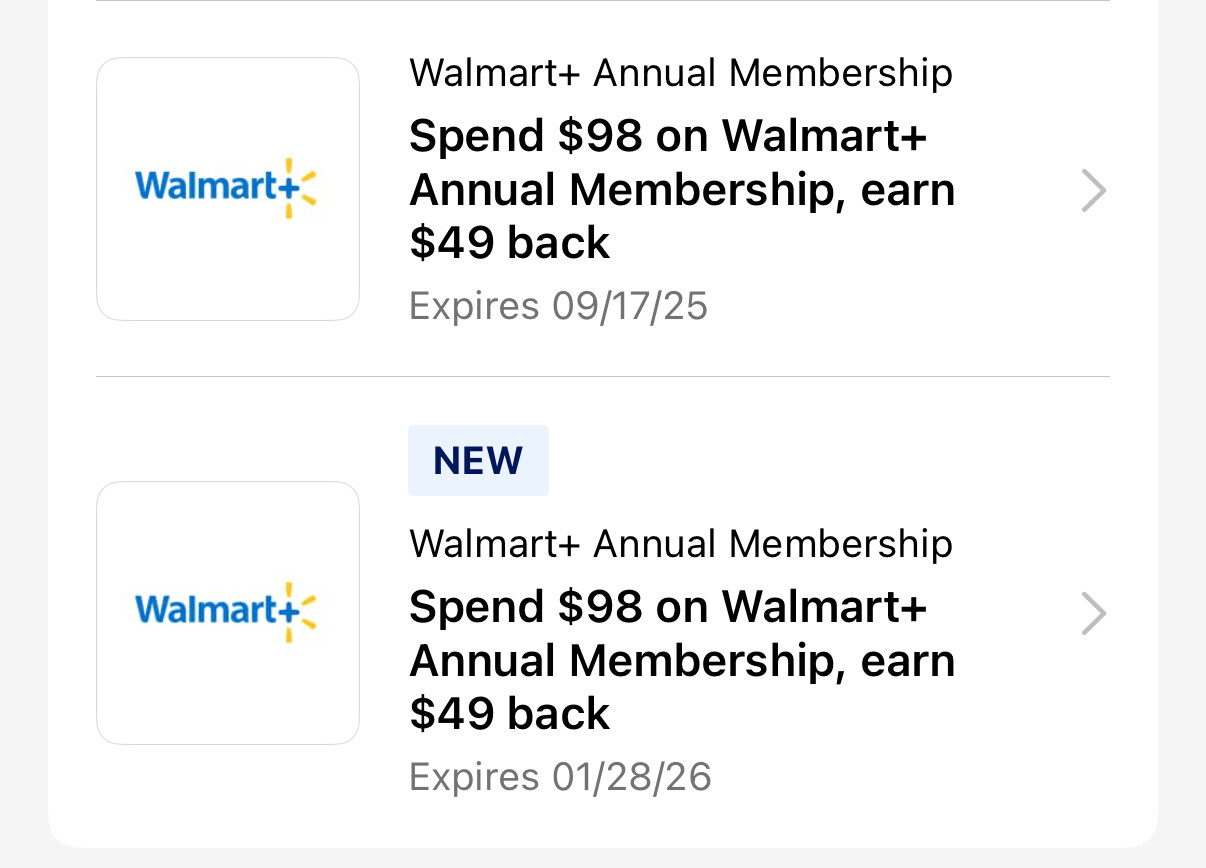This screenshot has width=1206, height=868.
Task: Tap the '$49 back' text in the NEW offer
Action: coord(510,715)
